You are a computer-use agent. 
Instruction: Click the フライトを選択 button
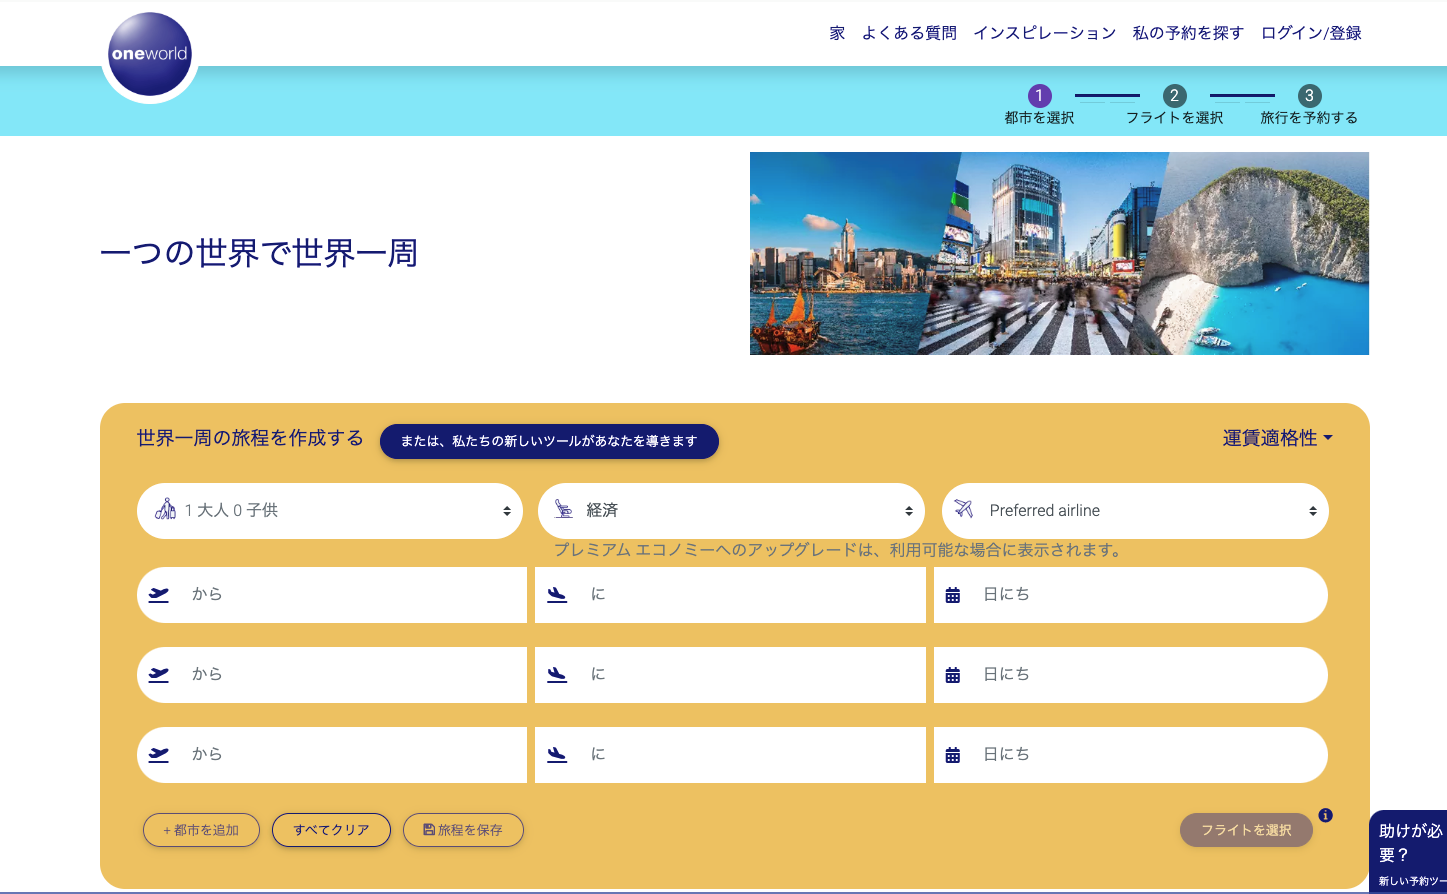point(1246,830)
